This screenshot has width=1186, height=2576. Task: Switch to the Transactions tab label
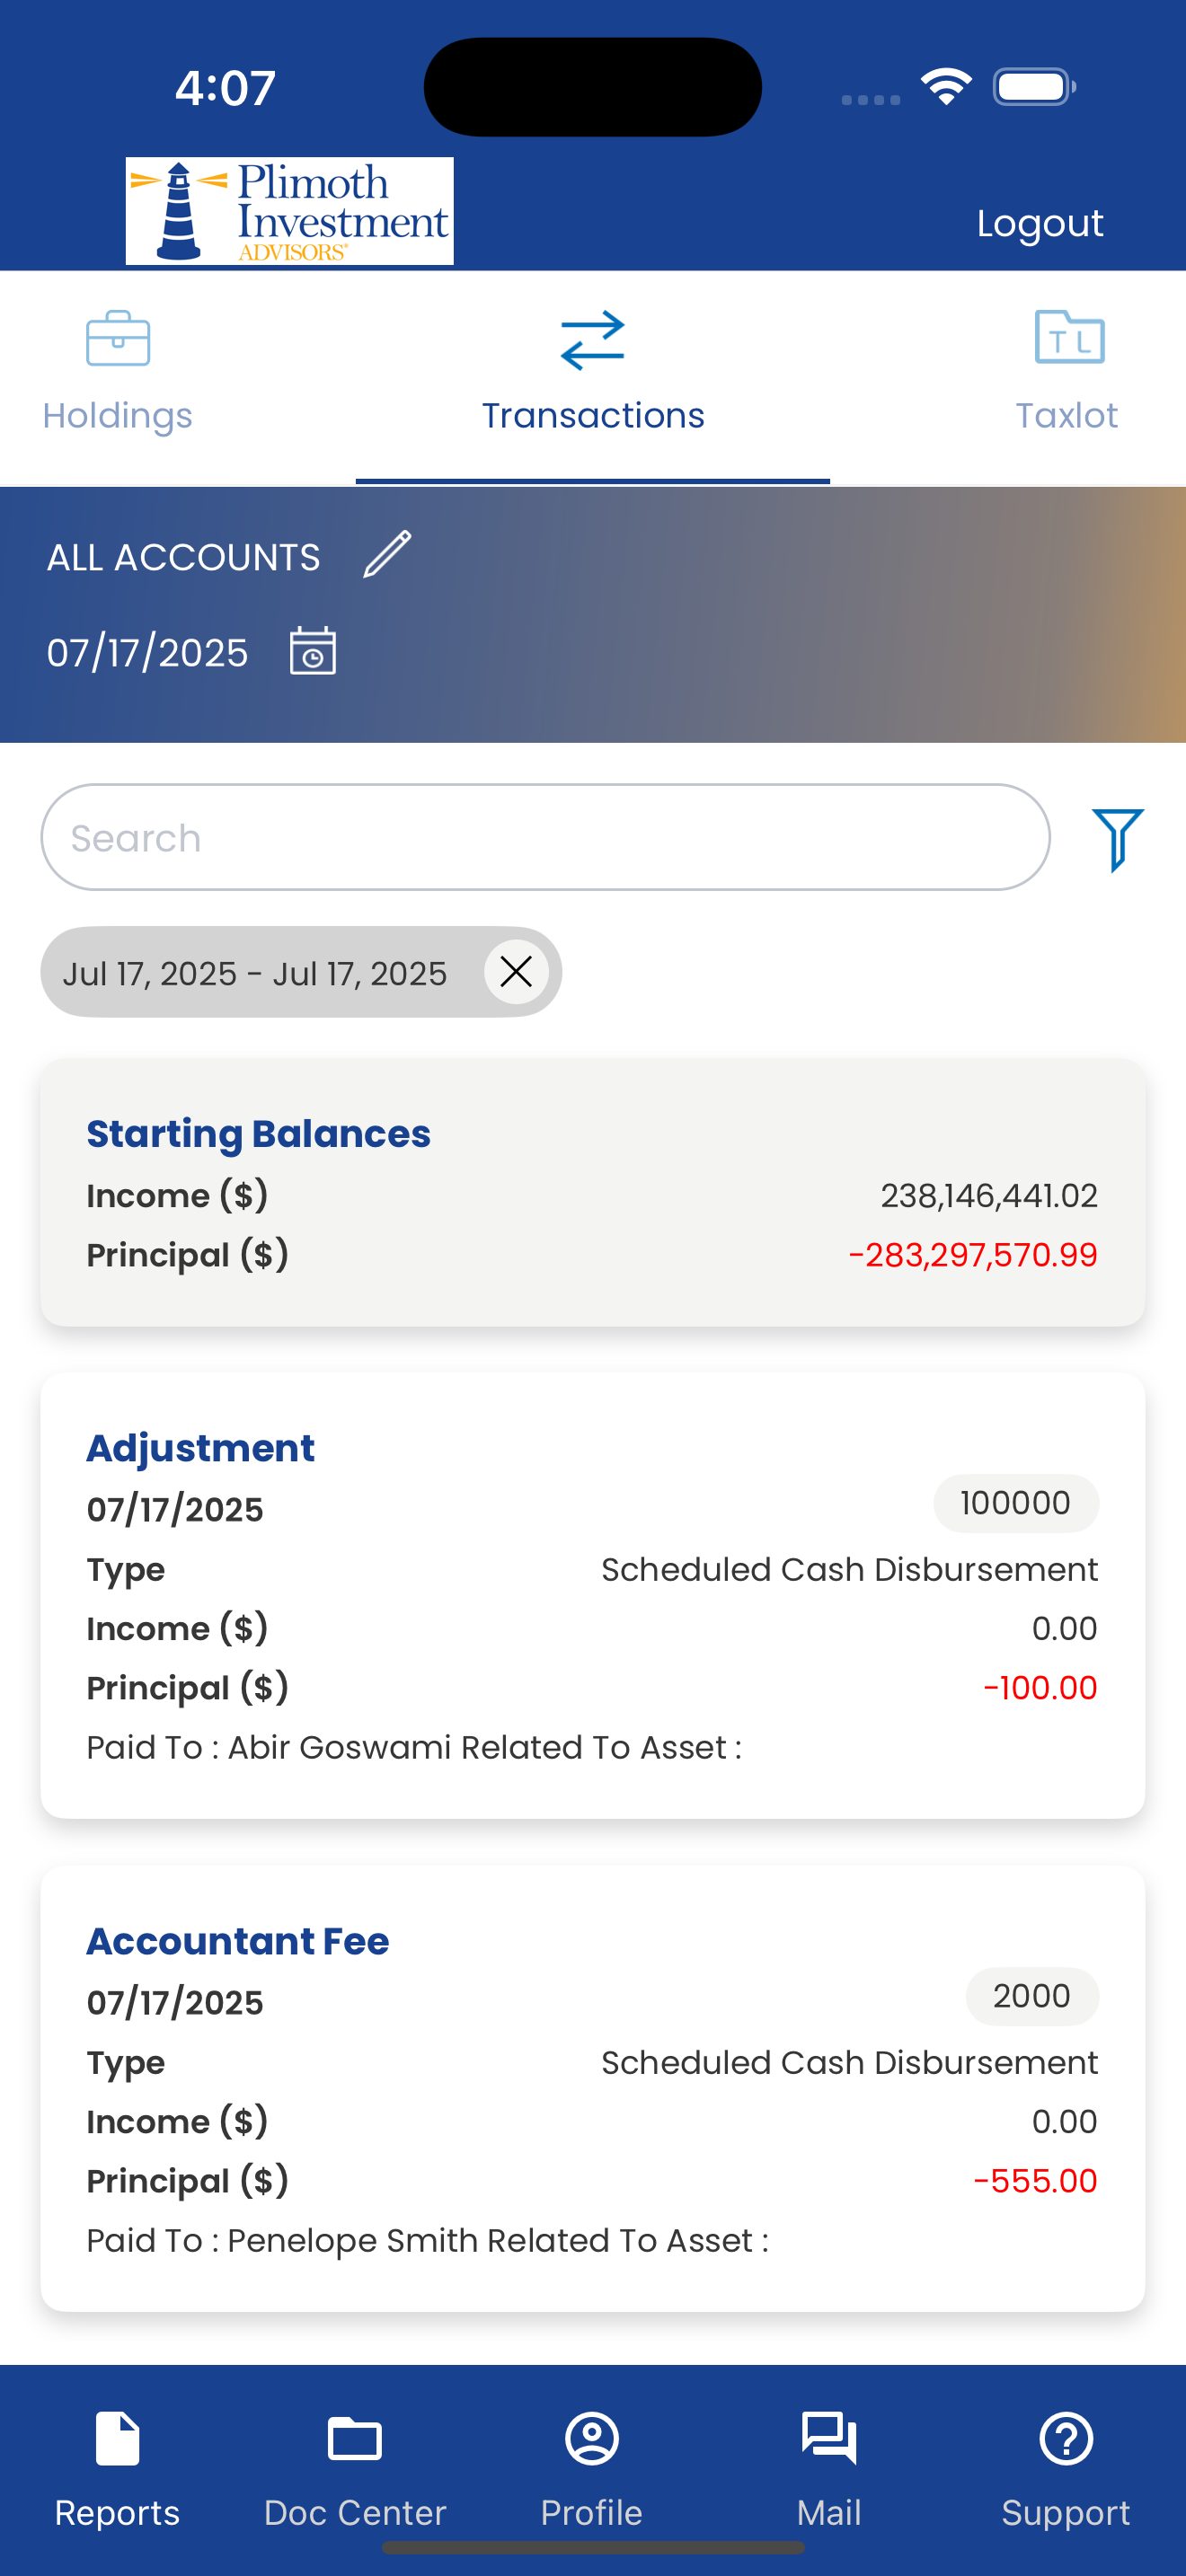(593, 415)
